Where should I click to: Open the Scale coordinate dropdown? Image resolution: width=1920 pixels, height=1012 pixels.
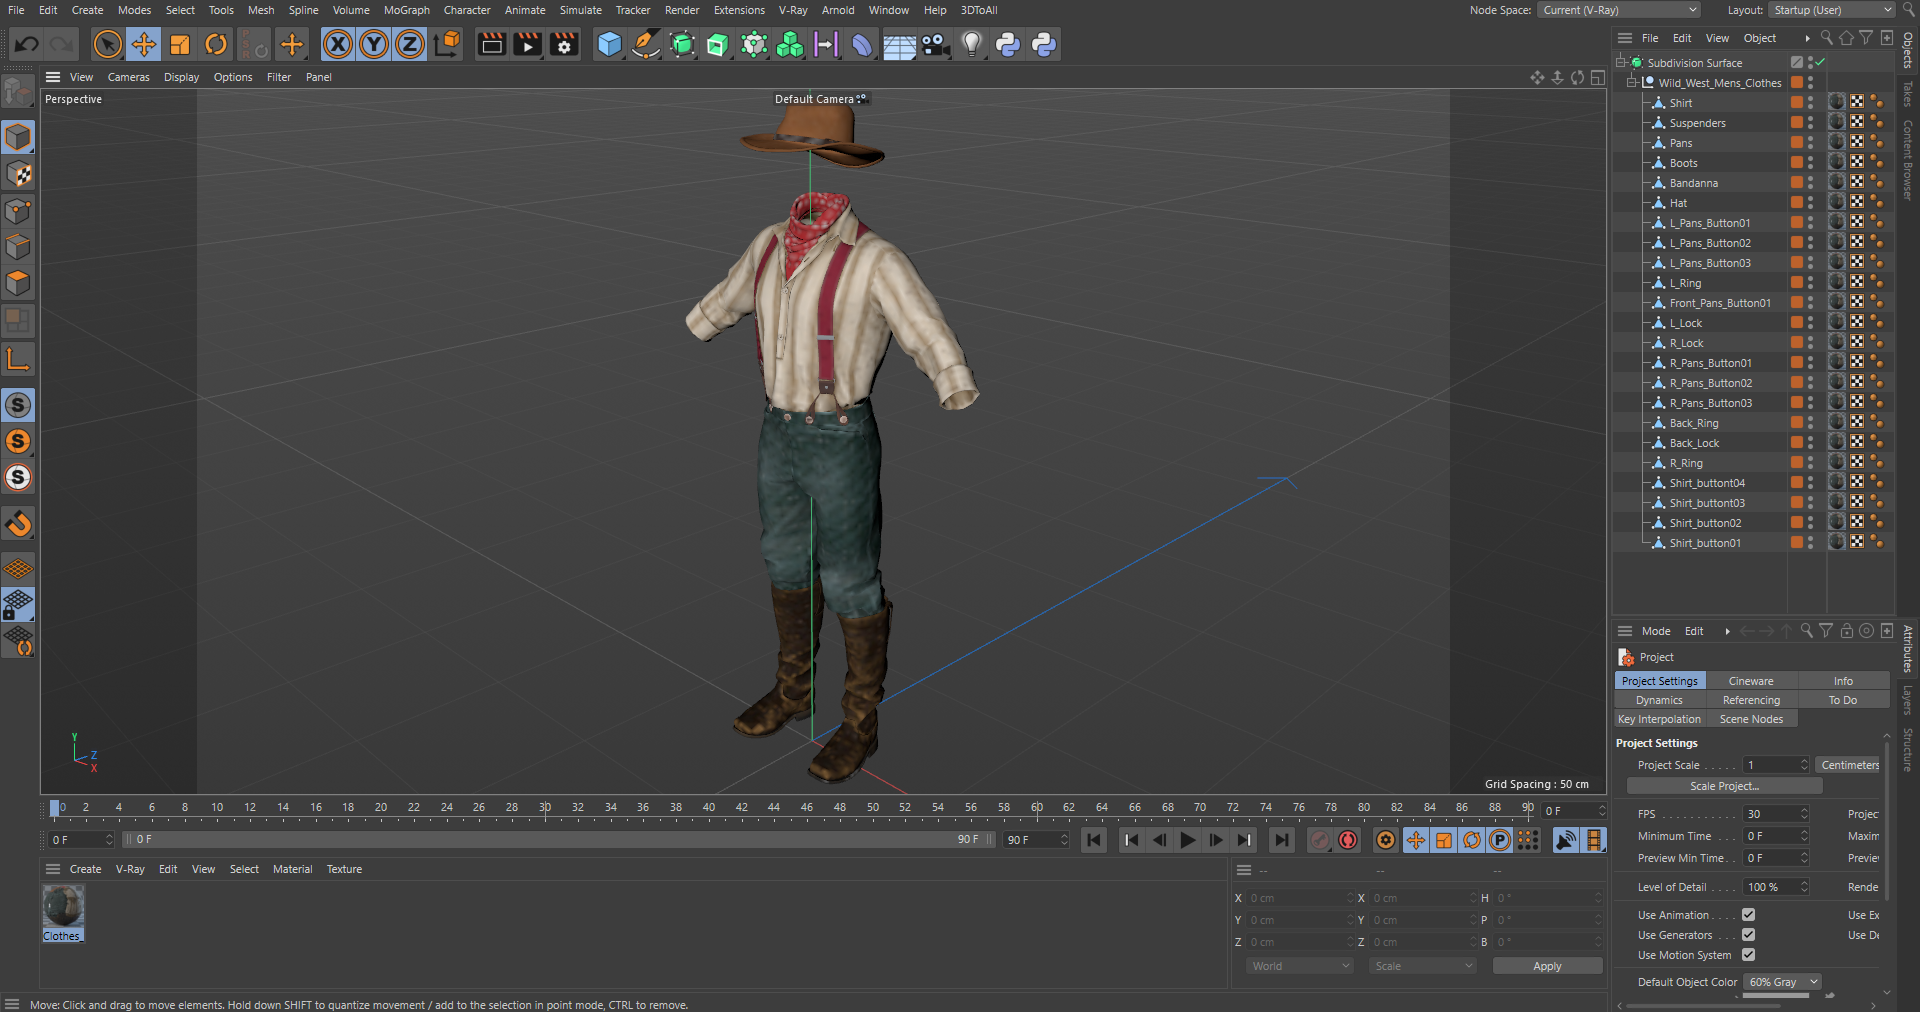pos(1423,966)
